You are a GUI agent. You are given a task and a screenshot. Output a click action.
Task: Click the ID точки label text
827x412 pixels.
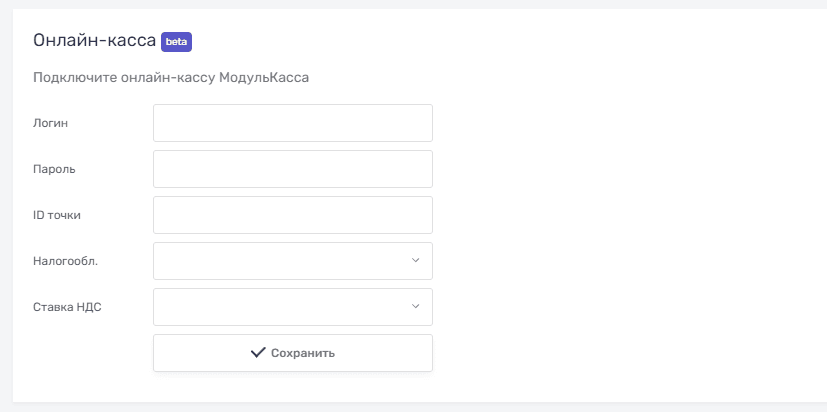click(x=57, y=215)
